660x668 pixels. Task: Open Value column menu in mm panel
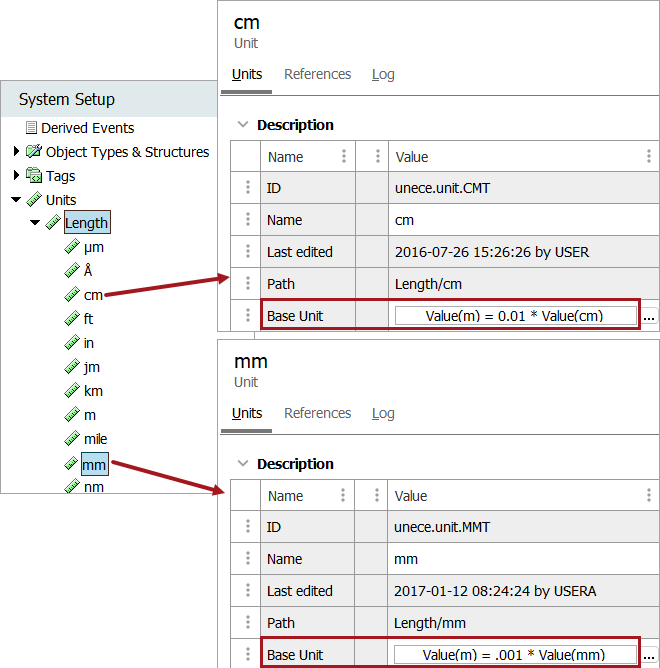click(648, 495)
